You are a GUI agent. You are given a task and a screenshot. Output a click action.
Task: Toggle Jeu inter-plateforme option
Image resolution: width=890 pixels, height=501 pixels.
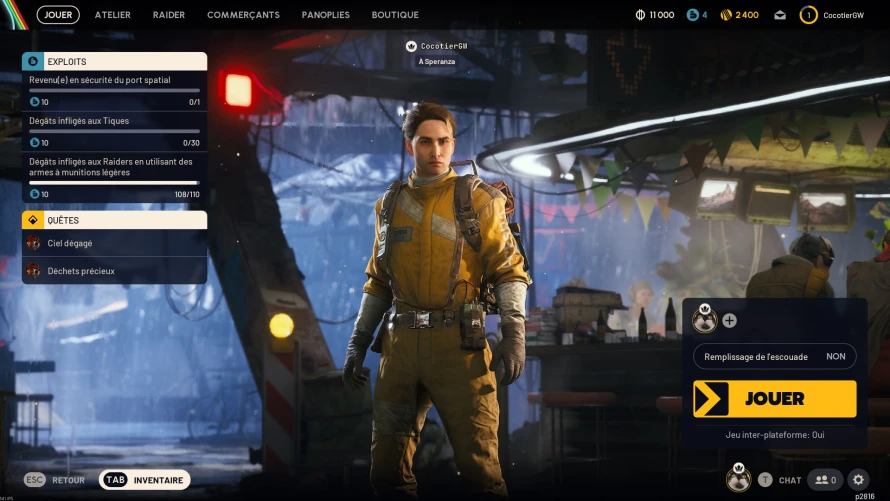(x=774, y=435)
